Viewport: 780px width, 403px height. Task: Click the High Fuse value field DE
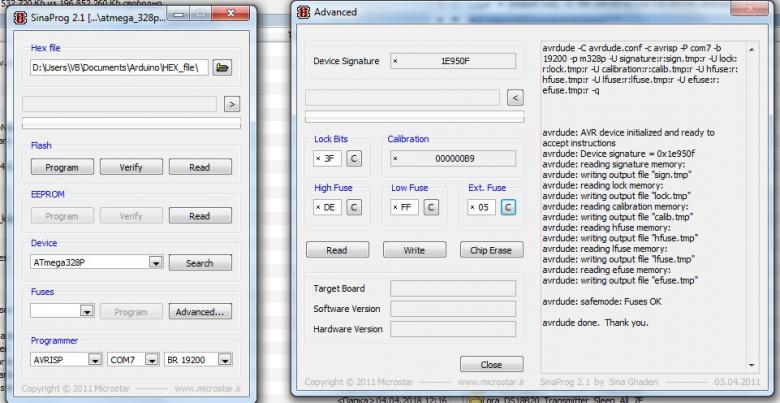tap(327, 207)
